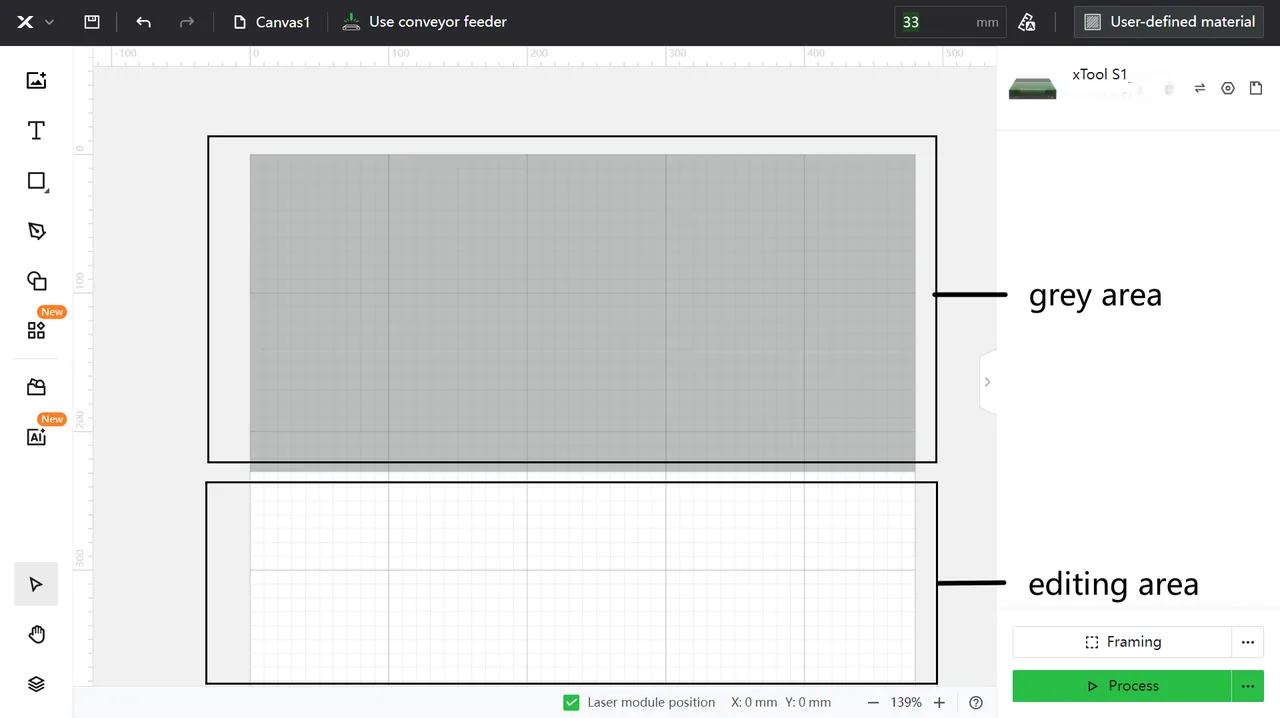Viewport: 1280px width, 718px height.
Task: Switch to the Canvas1 tab
Action: 272,22
